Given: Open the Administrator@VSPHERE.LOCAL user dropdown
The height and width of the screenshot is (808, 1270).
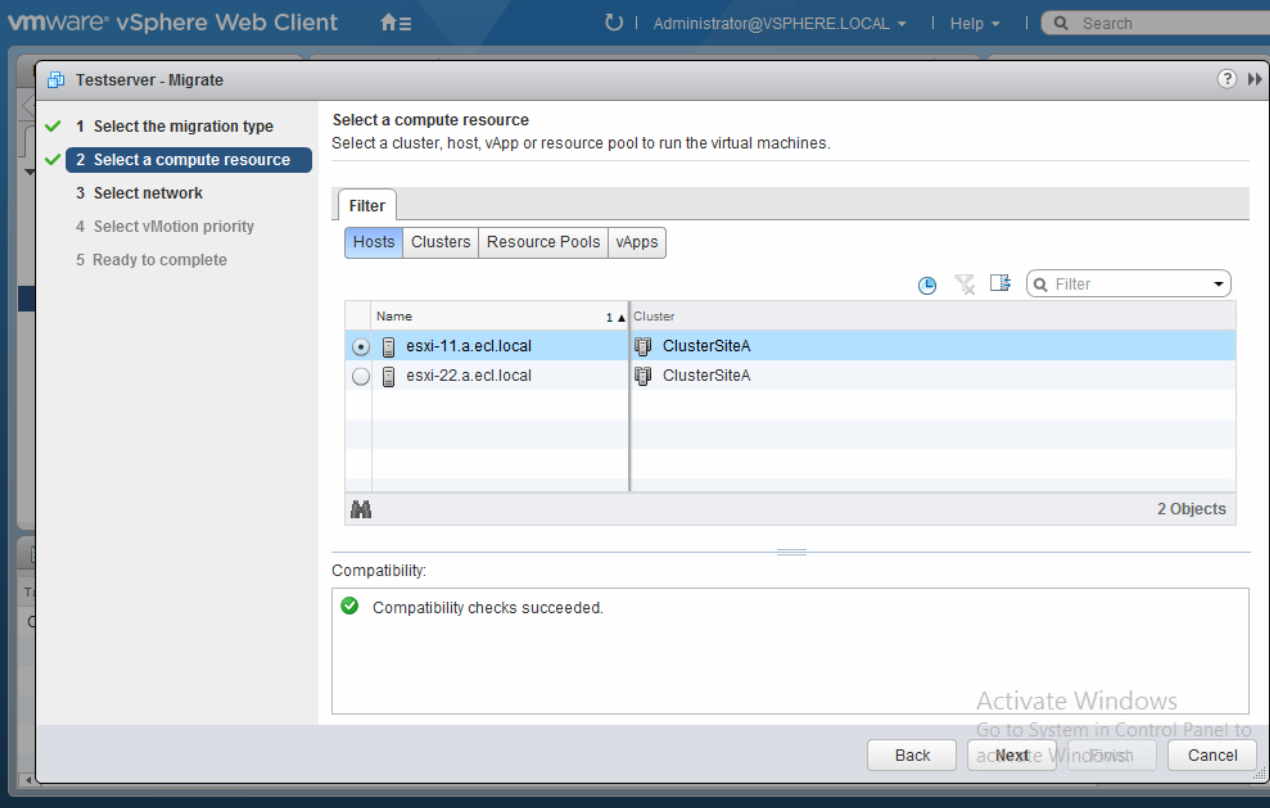Looking at the screenshot, I should click(780, 23).
